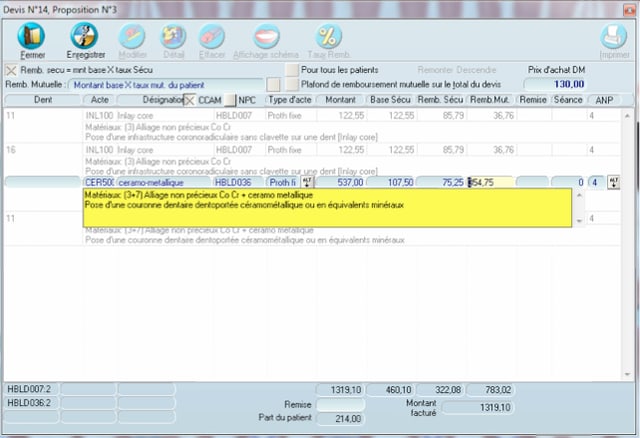Click the Séance column header
This screenshot has width=640, height=438.
coord(568,100)
